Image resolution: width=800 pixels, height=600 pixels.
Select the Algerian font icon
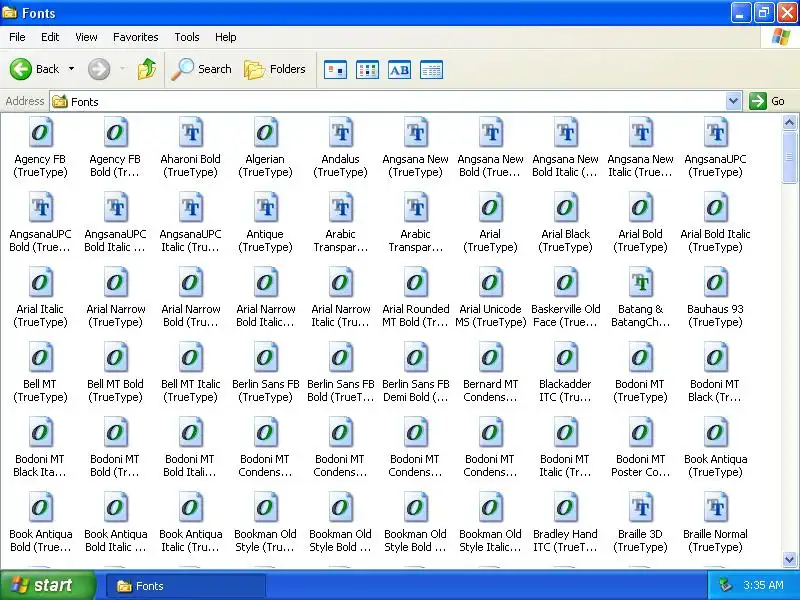point(265,133)
